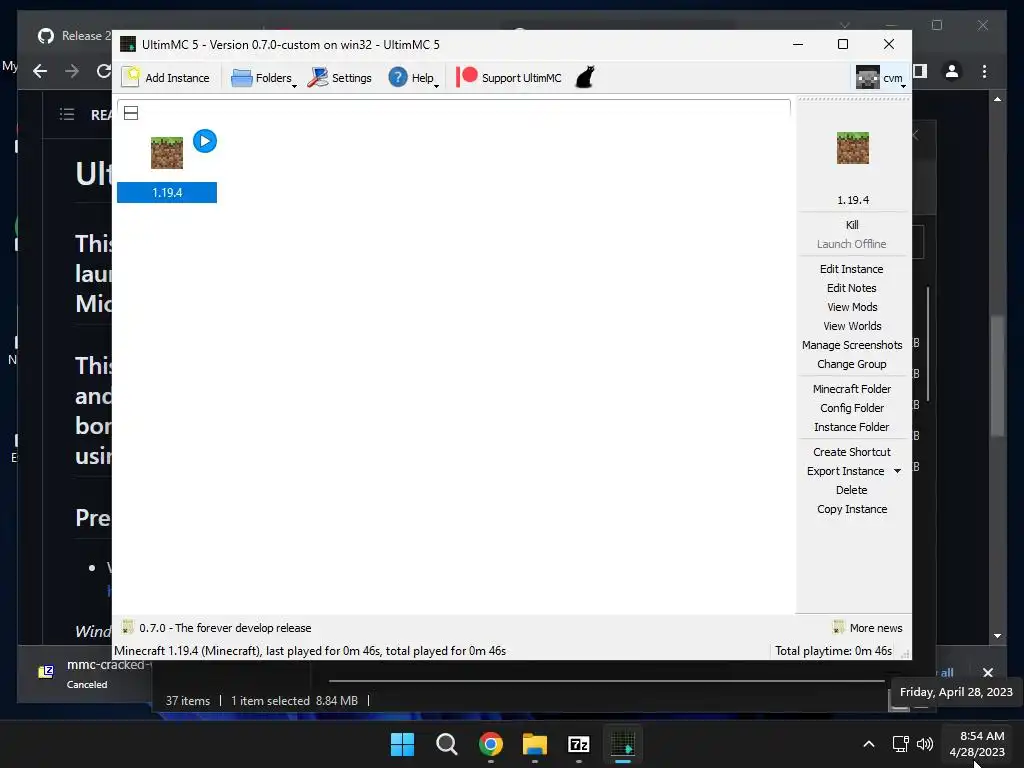Open Edit Instance
The height and width of the screenshot is (768, 1024).
852,269
